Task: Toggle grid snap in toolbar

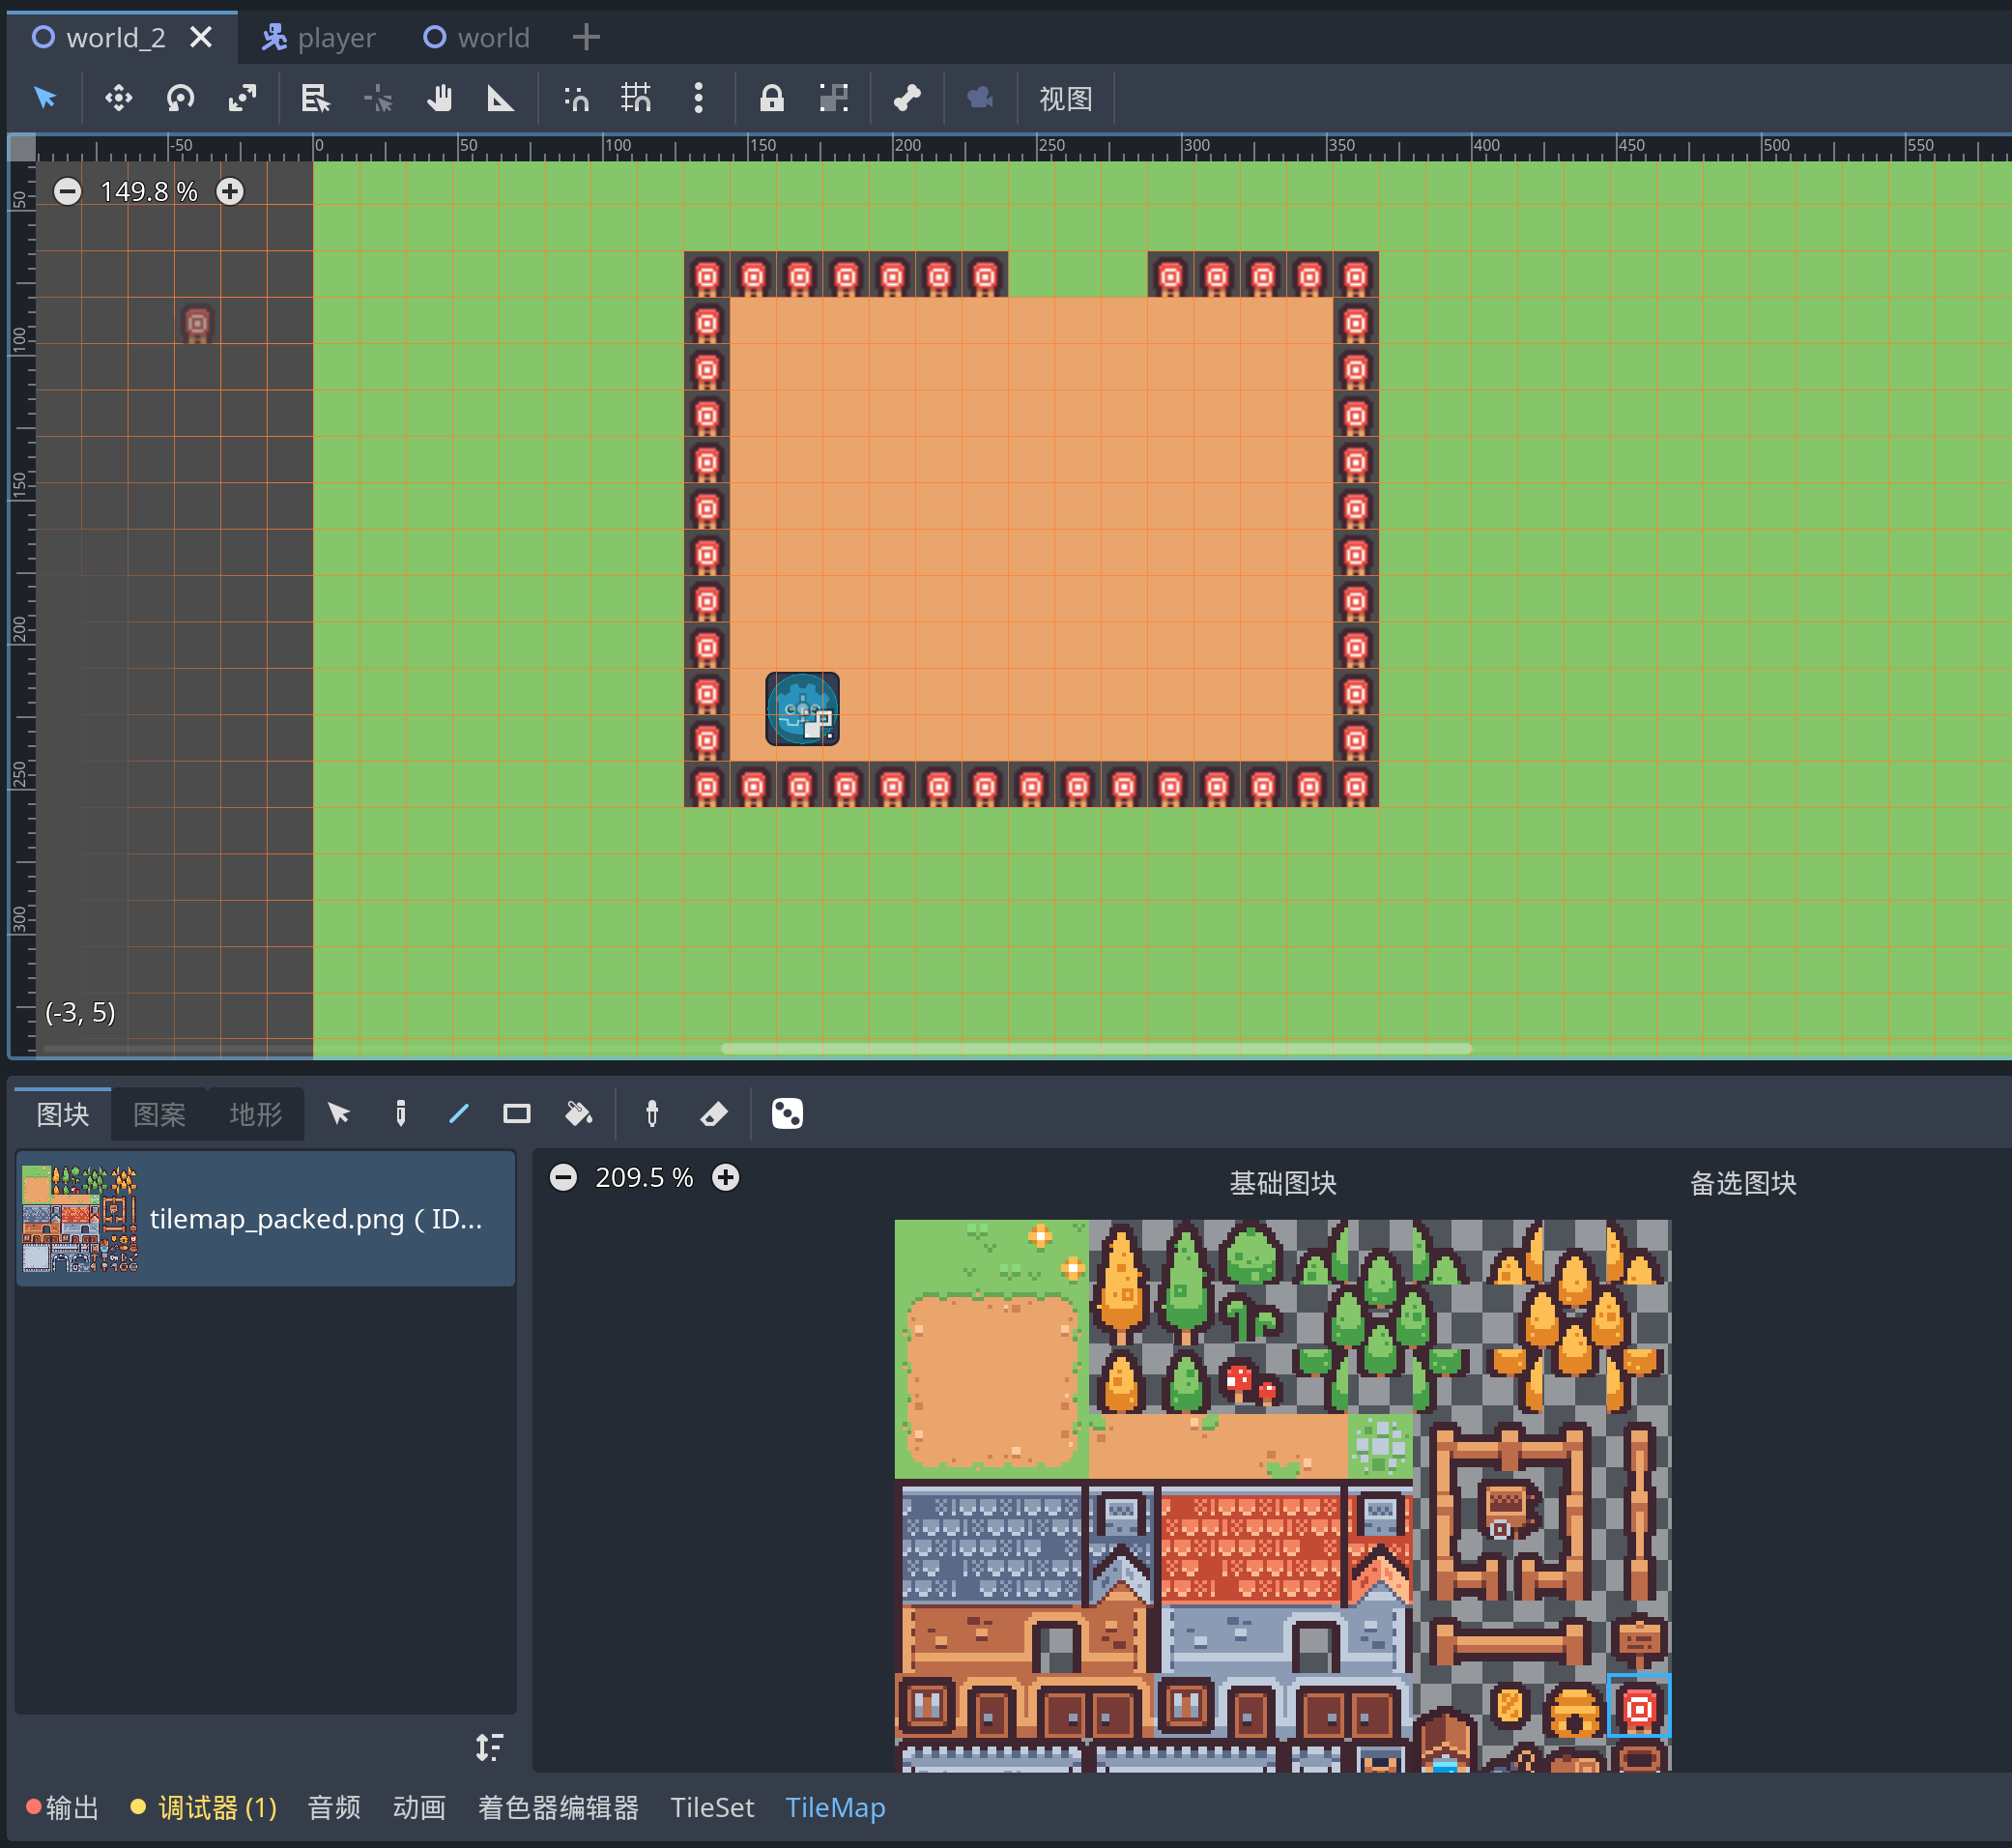Action: click(636, 98)
